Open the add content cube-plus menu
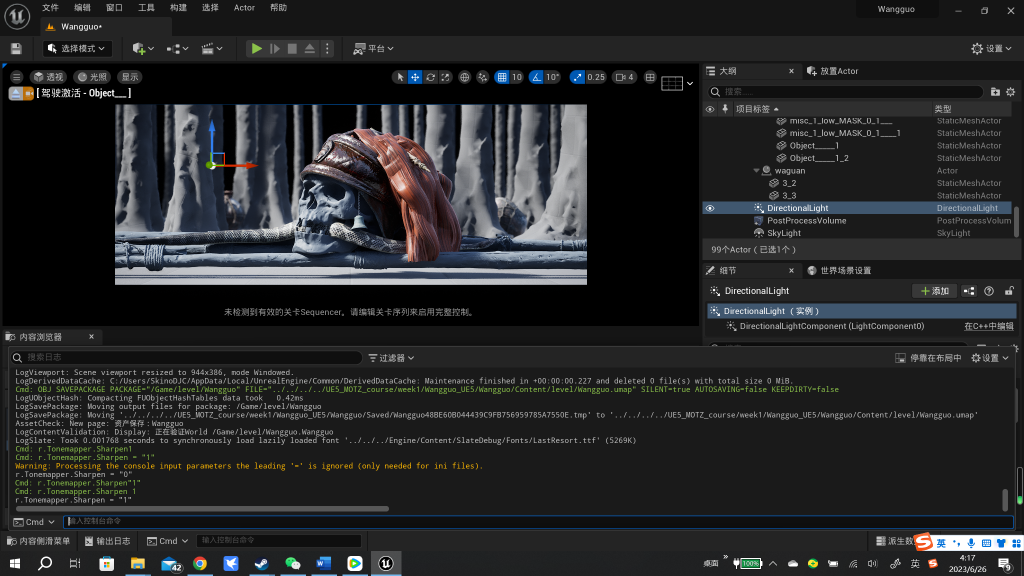Viewport: 1024px width, 576px height. click(142, 48)
